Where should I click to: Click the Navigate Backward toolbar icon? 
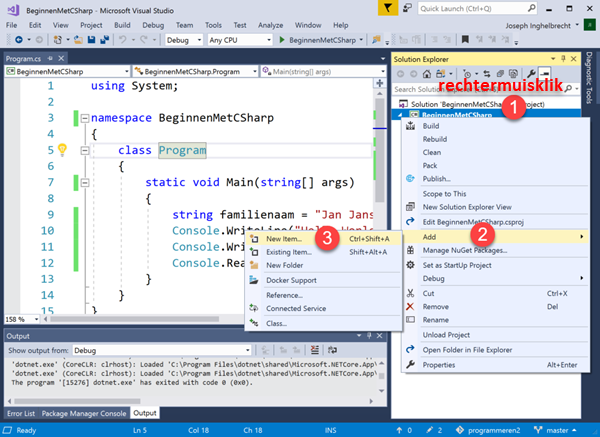pos(18,39)
